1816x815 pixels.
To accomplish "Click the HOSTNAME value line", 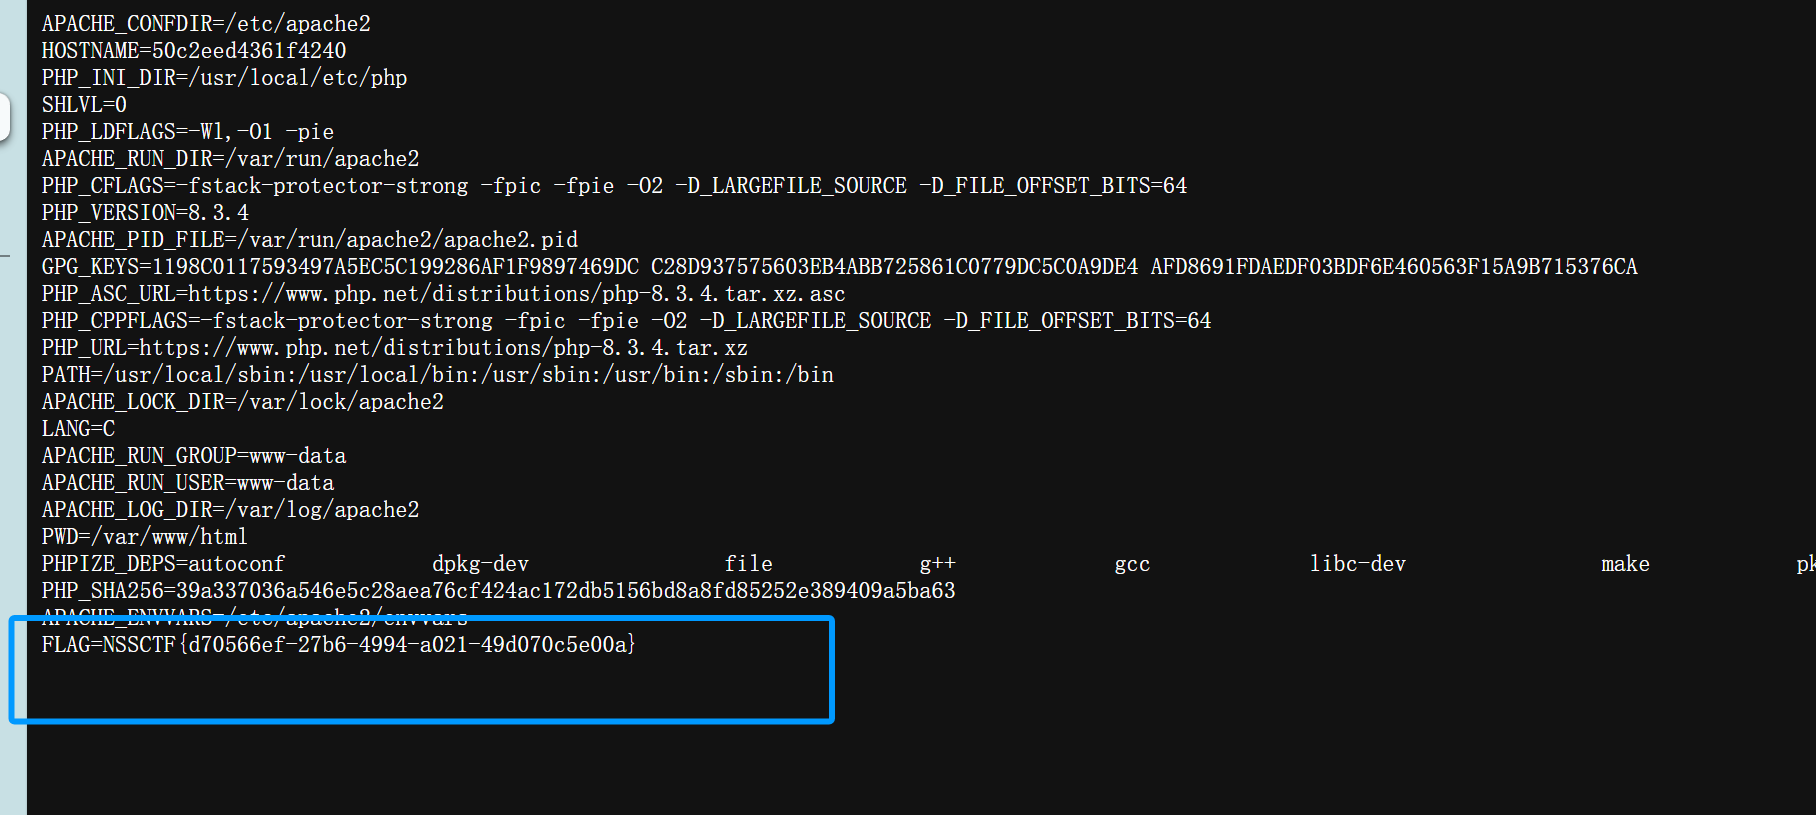I will (194, 51).
